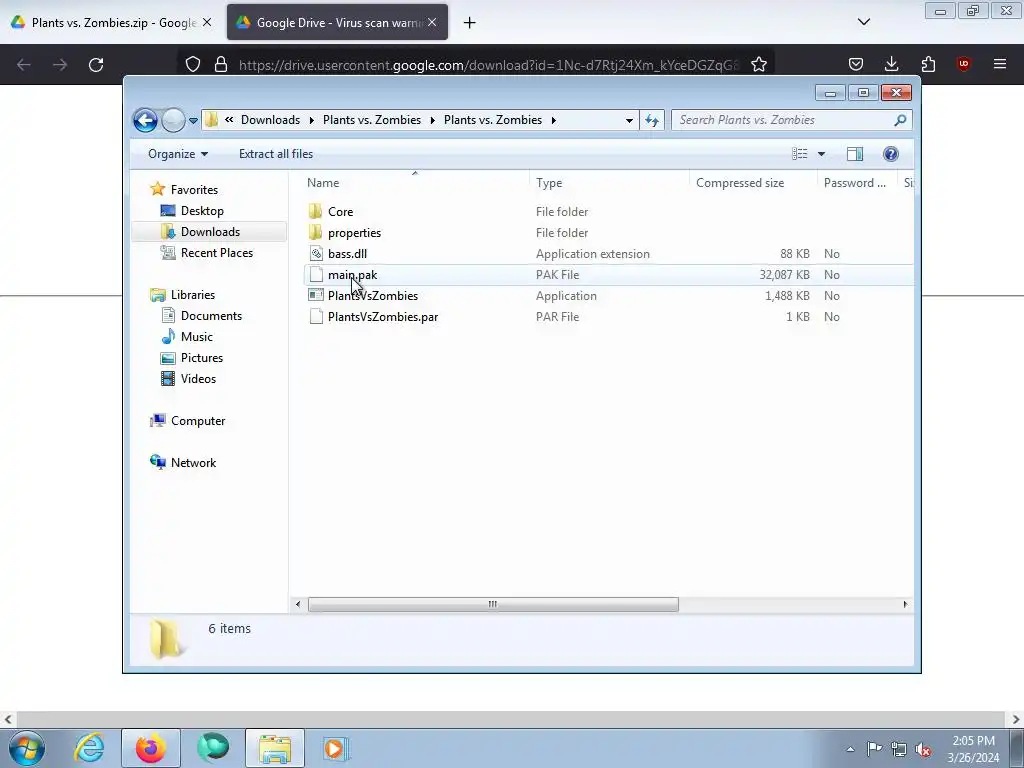Select the PlantsVsZombies application

tap(372, 296)
